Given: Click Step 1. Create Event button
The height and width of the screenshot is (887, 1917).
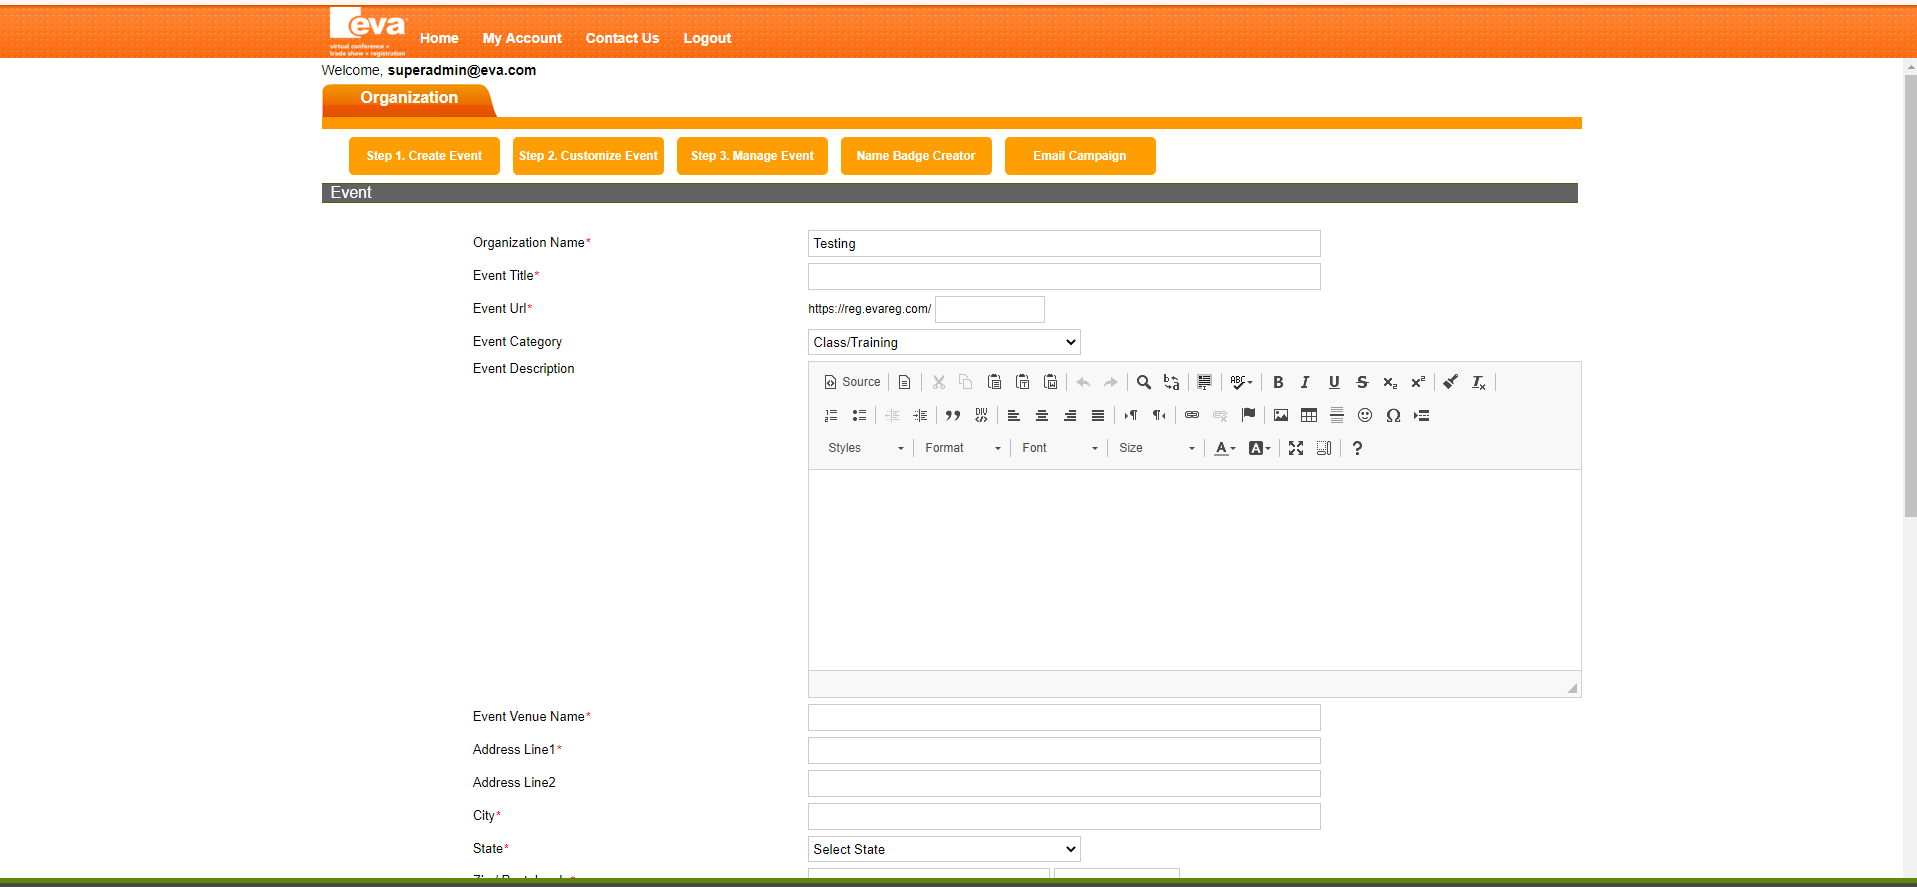Looking at the screenshot, I should click(424, 156).
